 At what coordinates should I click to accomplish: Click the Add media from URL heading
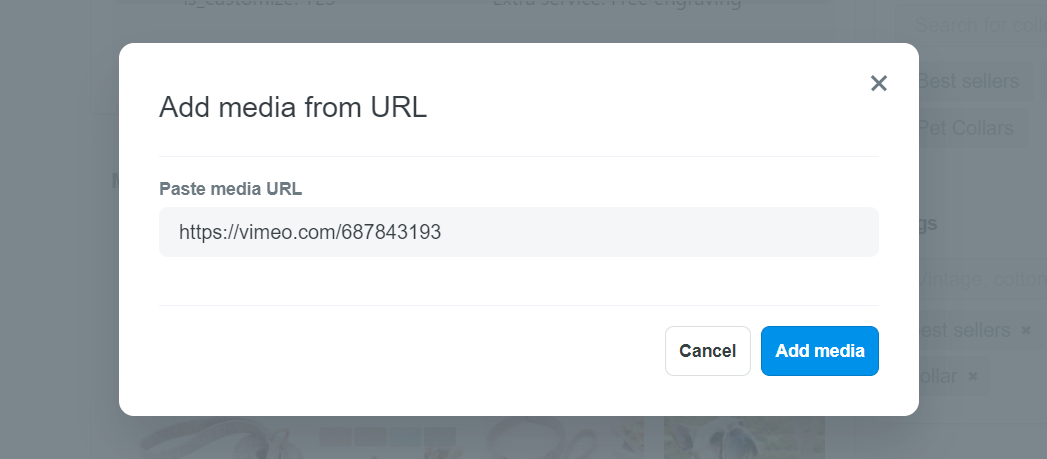pyautogui.click(x=292, y=107)
